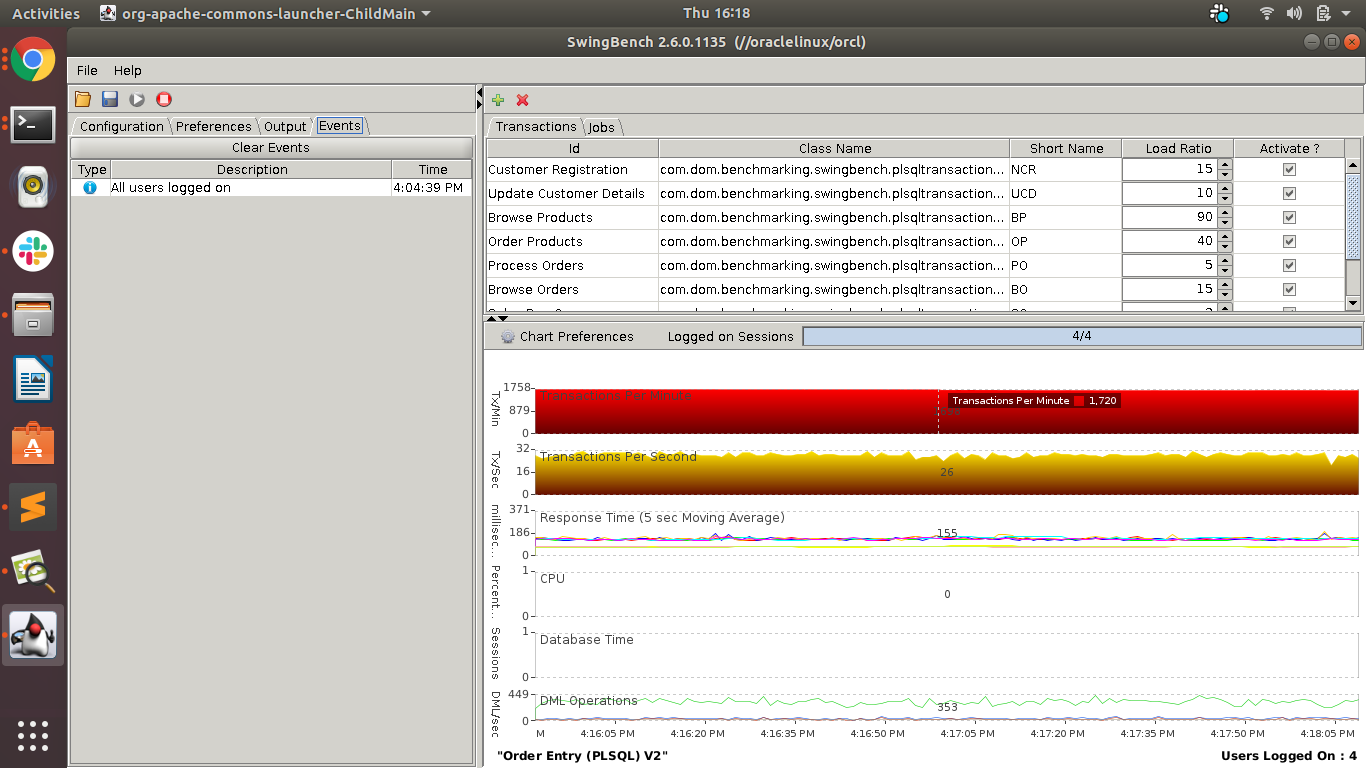Screen dimensions: 1366x768
Task: Open the Files manager in dock
Action: point(33,315)
